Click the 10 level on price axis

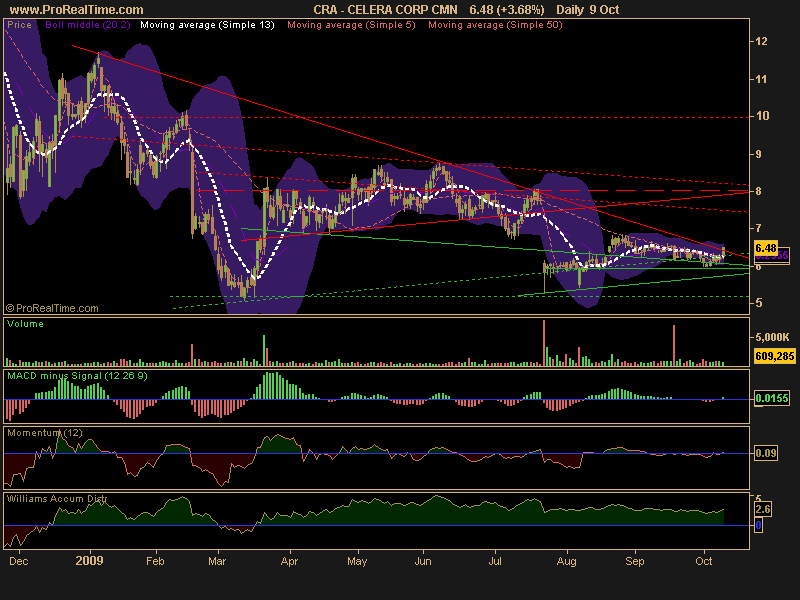tap(762, 116)
